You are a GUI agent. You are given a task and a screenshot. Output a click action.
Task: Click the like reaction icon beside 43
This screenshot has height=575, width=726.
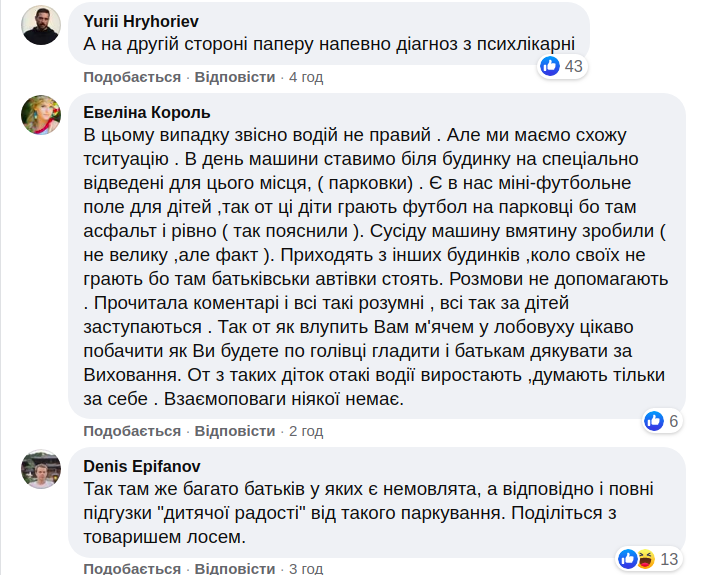click(550, 66)
